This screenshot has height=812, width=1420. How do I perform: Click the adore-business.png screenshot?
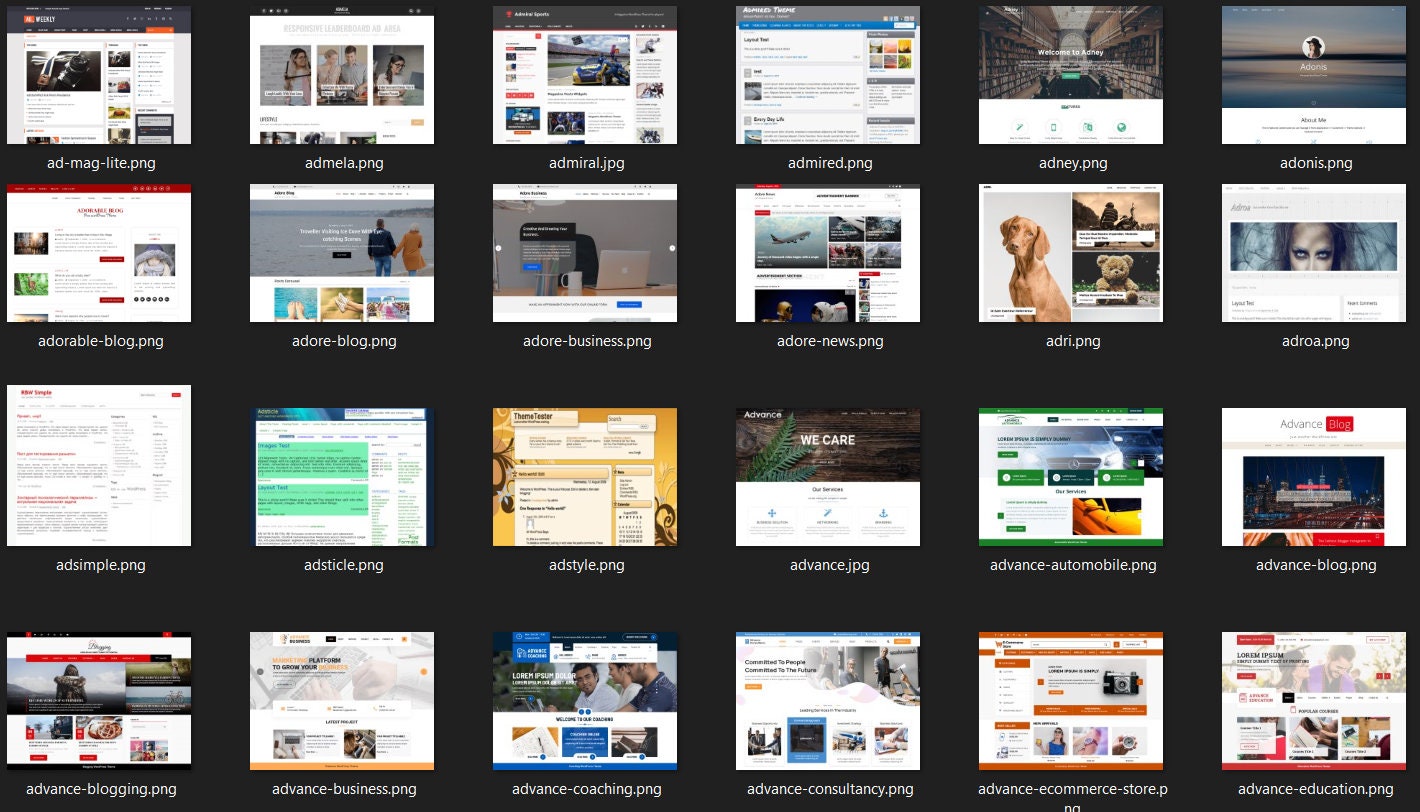pyautogui.click(x=585, y=252)
